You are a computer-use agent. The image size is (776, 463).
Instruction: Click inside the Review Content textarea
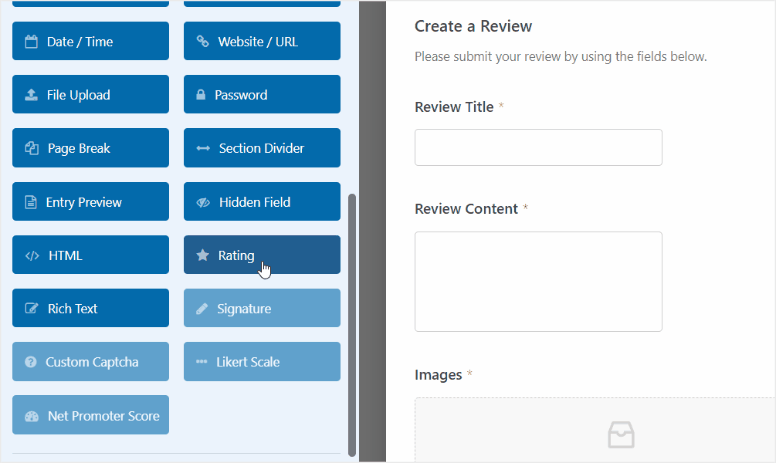[x=538, y=281]
